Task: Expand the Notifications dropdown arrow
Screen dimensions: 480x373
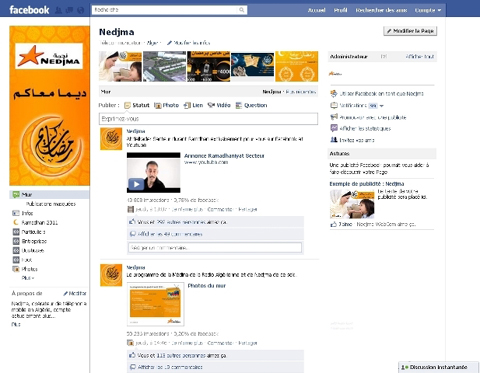Action: [382, 106]
